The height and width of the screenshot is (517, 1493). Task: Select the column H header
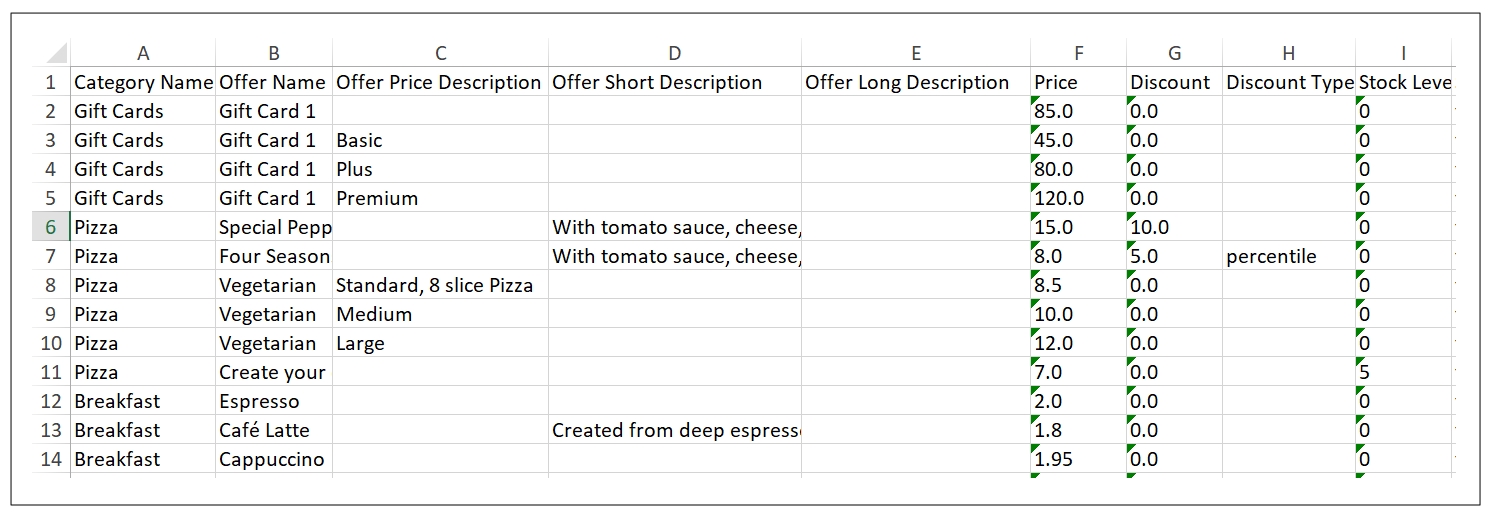pos(1288,54)
